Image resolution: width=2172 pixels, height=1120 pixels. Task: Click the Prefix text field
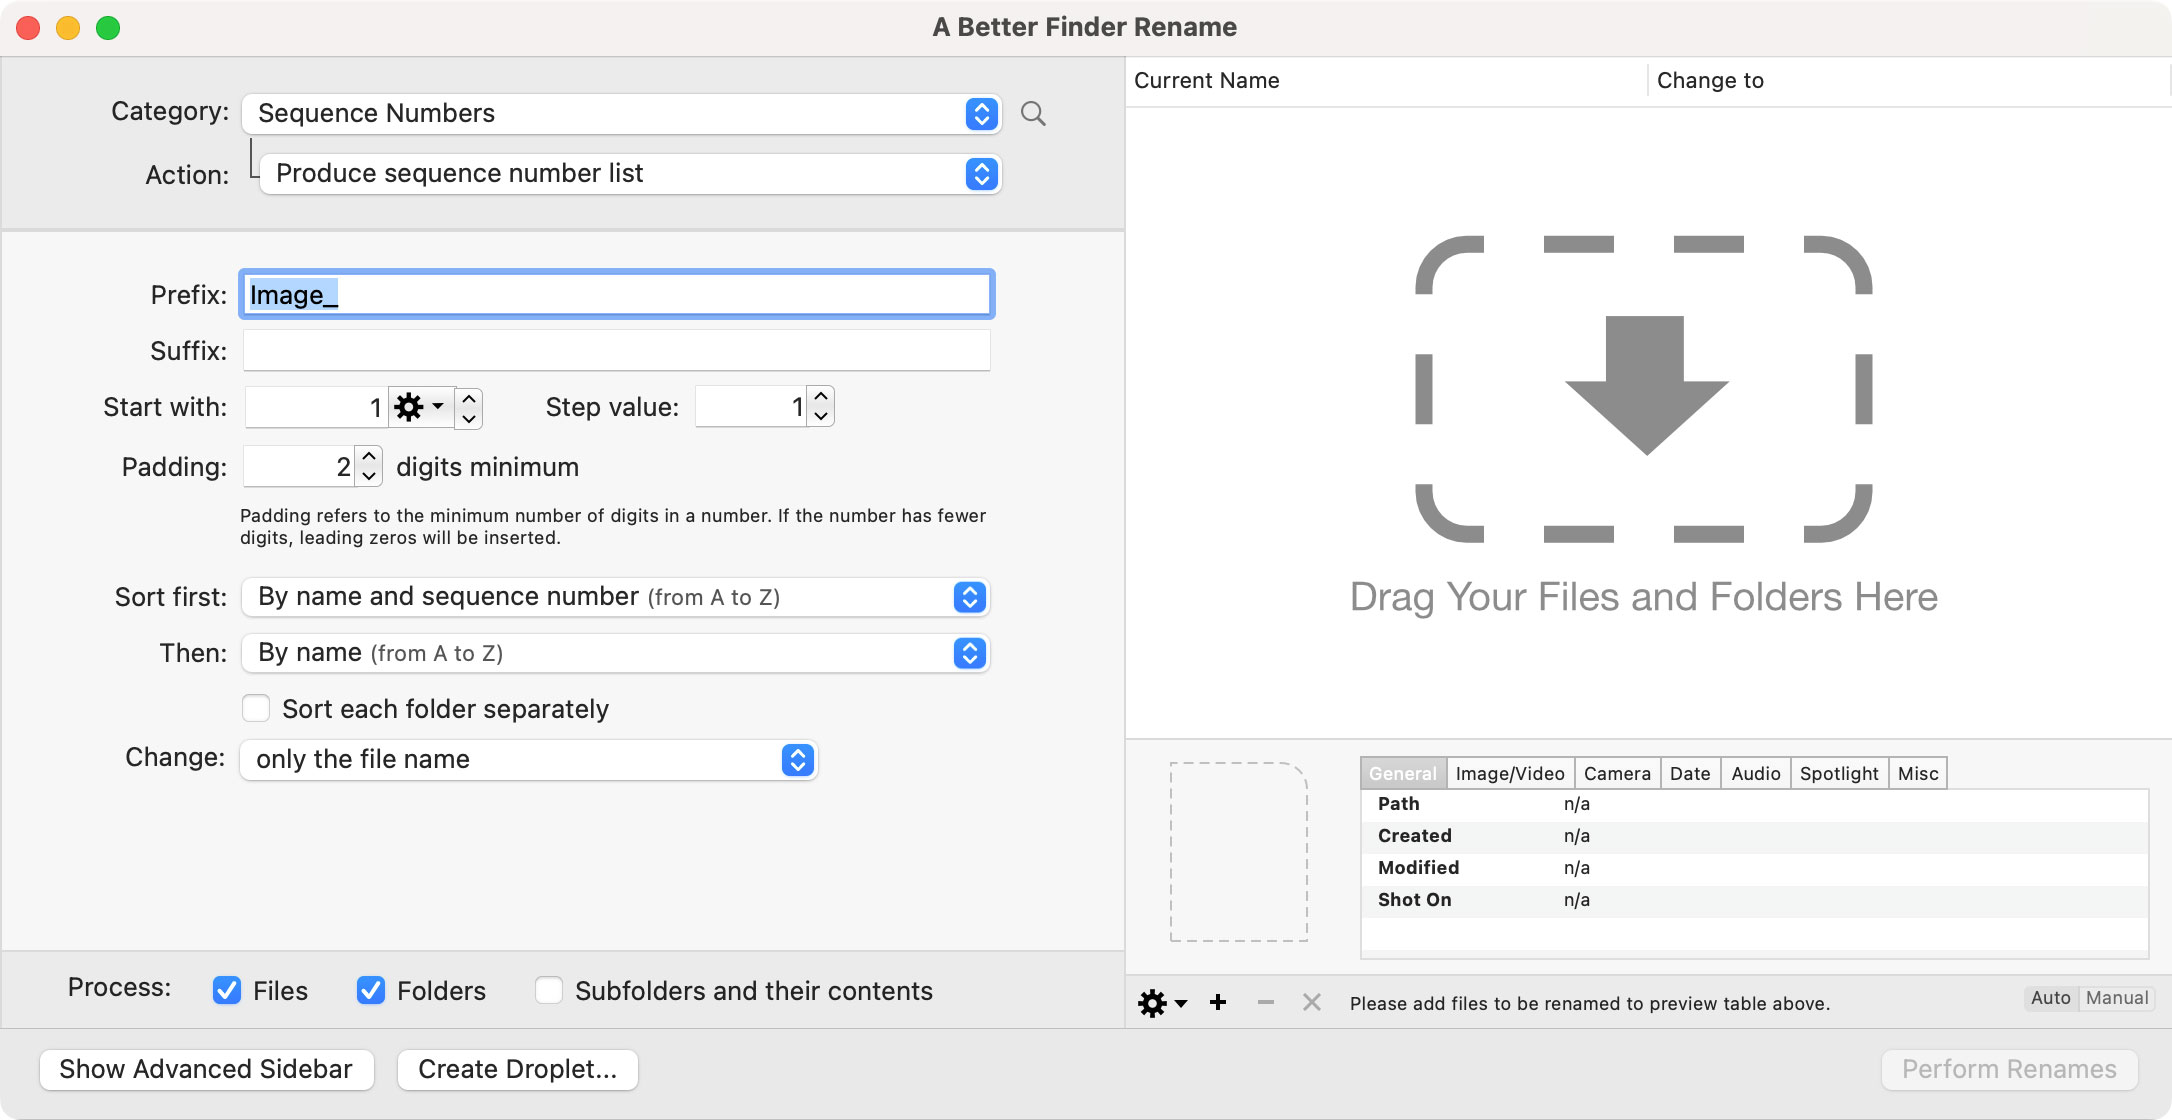coord(616,294)
